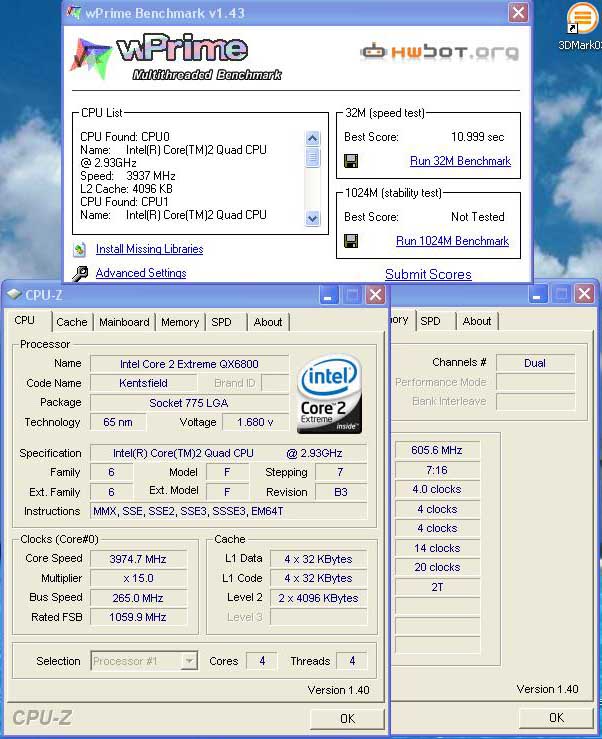Click the wPrime Multithreaded Benchmark logo

pyautogui.click(x=176, y=57)
